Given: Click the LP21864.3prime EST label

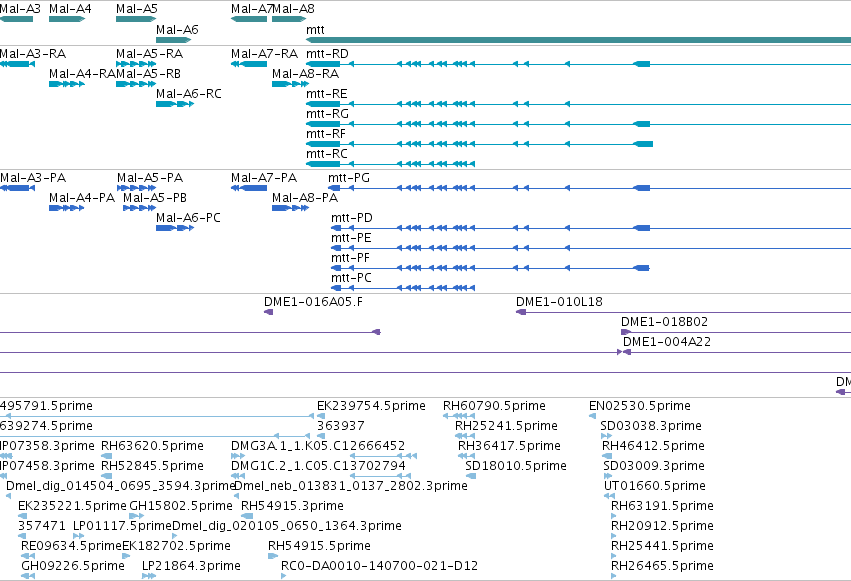Looking at the screenshot, I should coord(191,566).
